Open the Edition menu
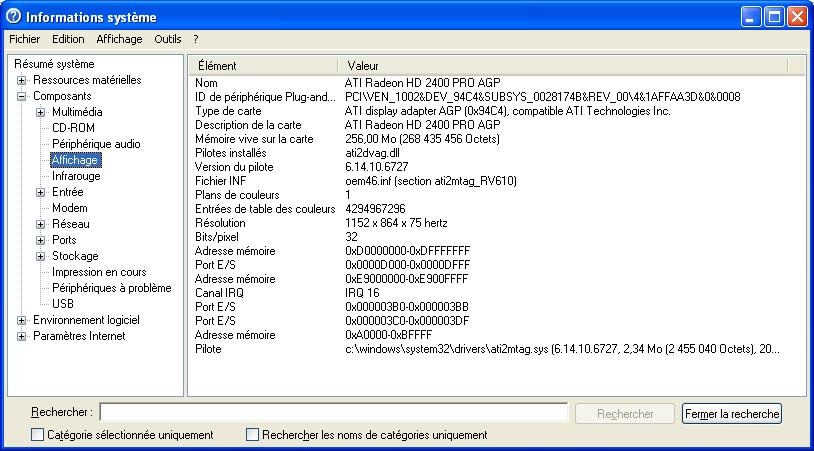814x451 pixels. (x=68, y=39)
